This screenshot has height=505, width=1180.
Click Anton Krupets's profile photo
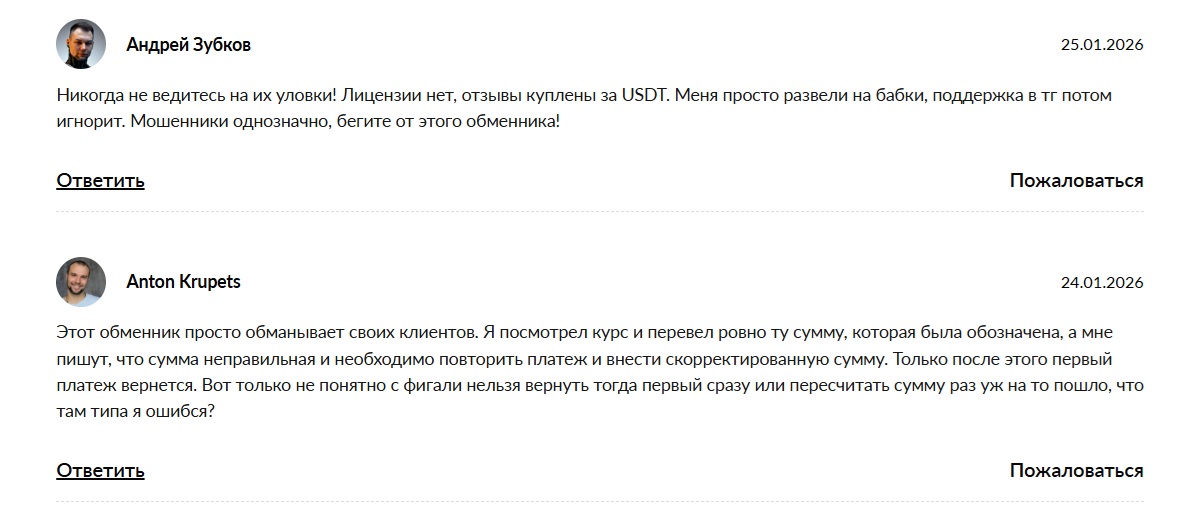coord(81,282)
